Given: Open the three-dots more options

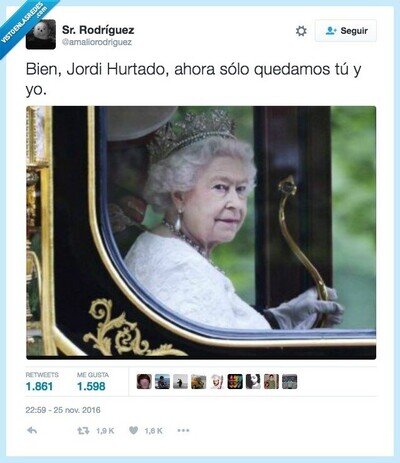Looking at the screenshot, I should coord(183,430).
